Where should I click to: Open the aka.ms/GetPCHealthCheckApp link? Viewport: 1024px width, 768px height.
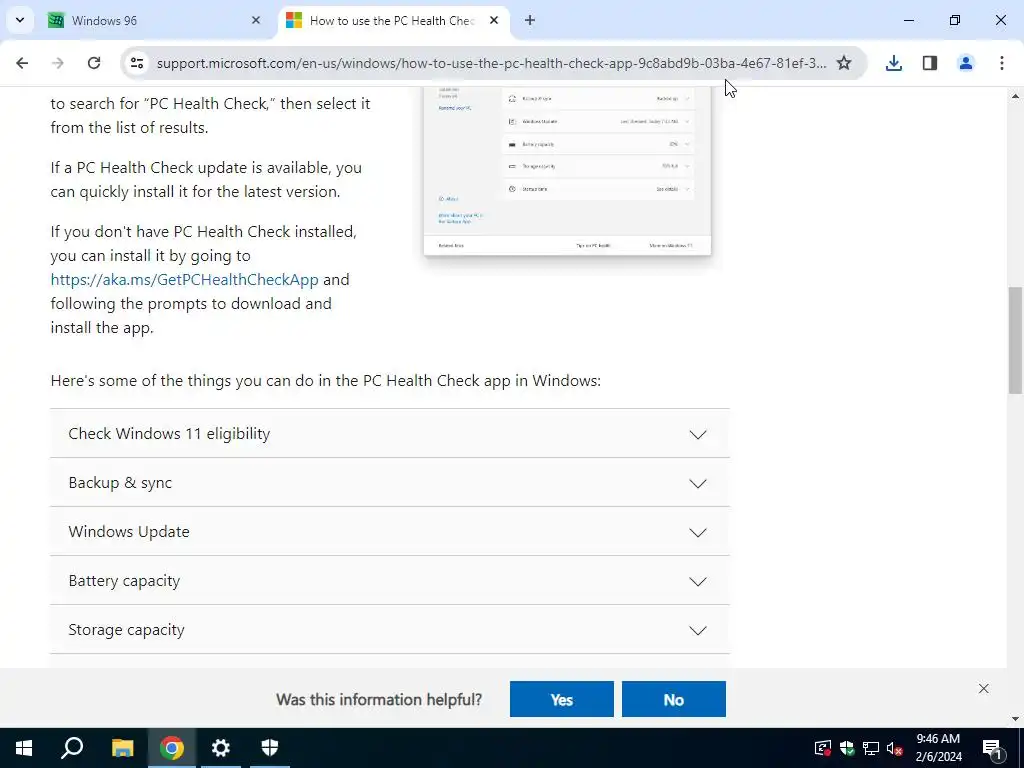click(184, 280)
